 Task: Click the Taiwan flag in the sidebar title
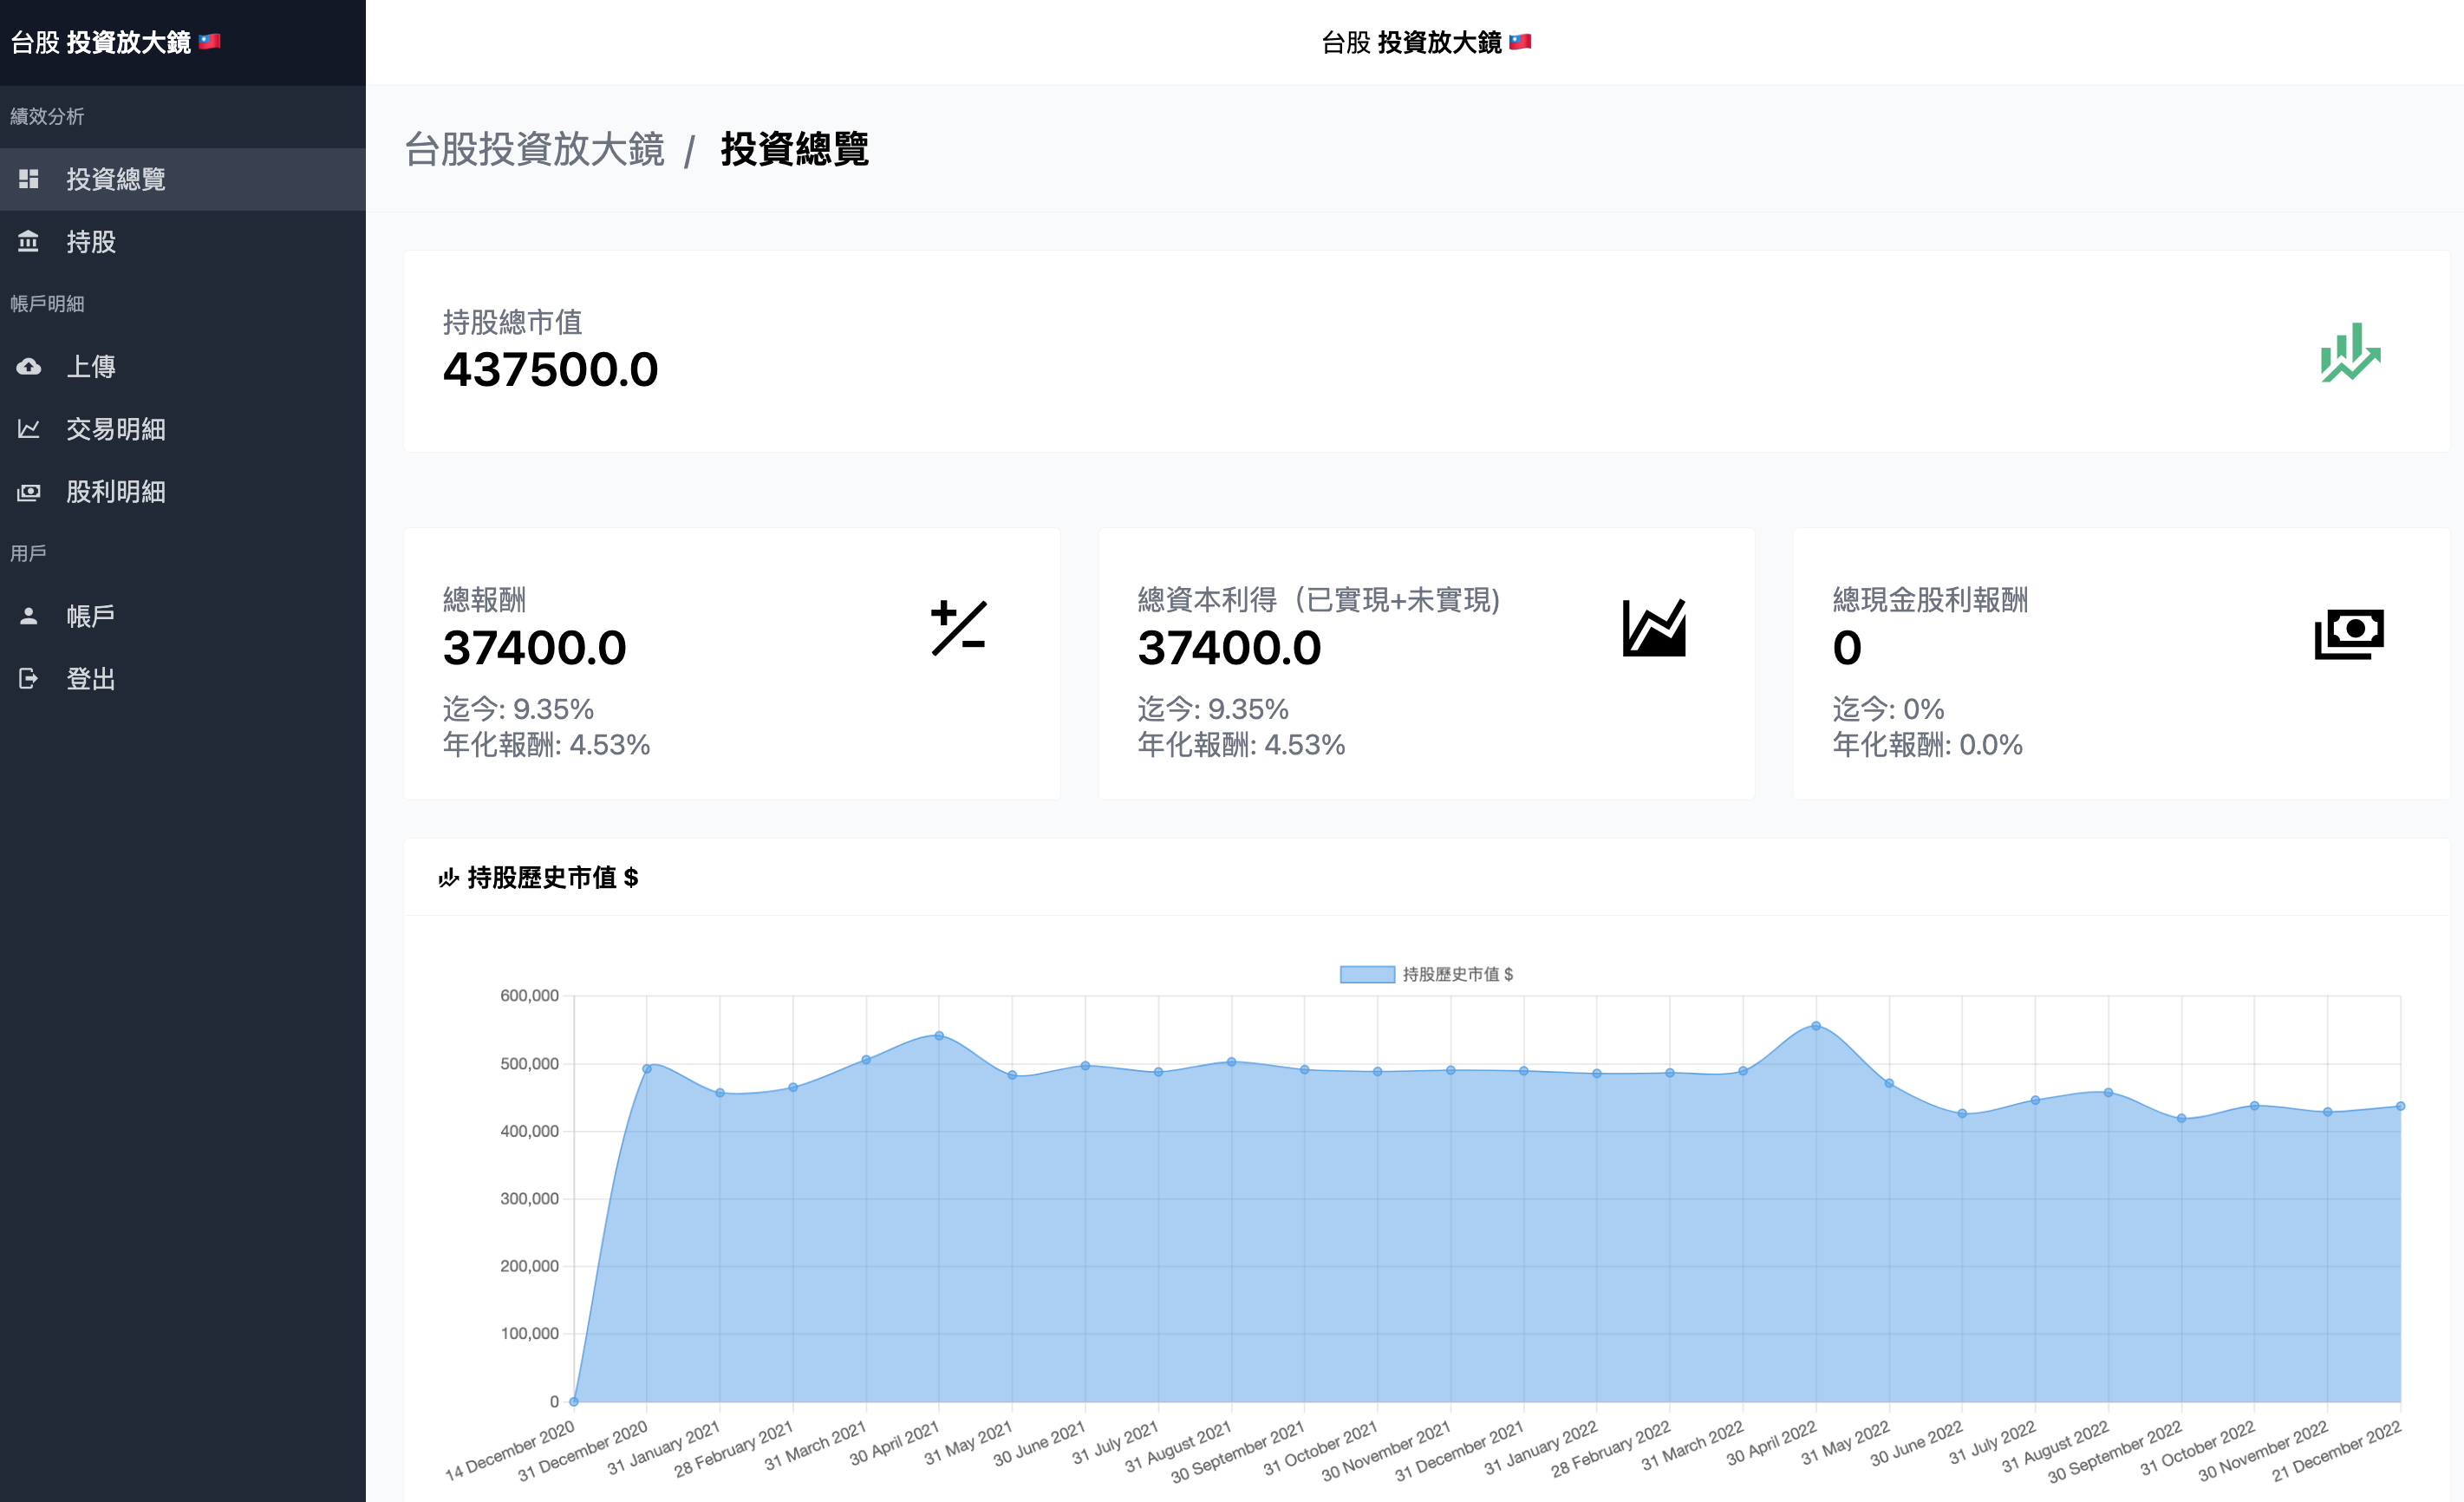[209, 42]
